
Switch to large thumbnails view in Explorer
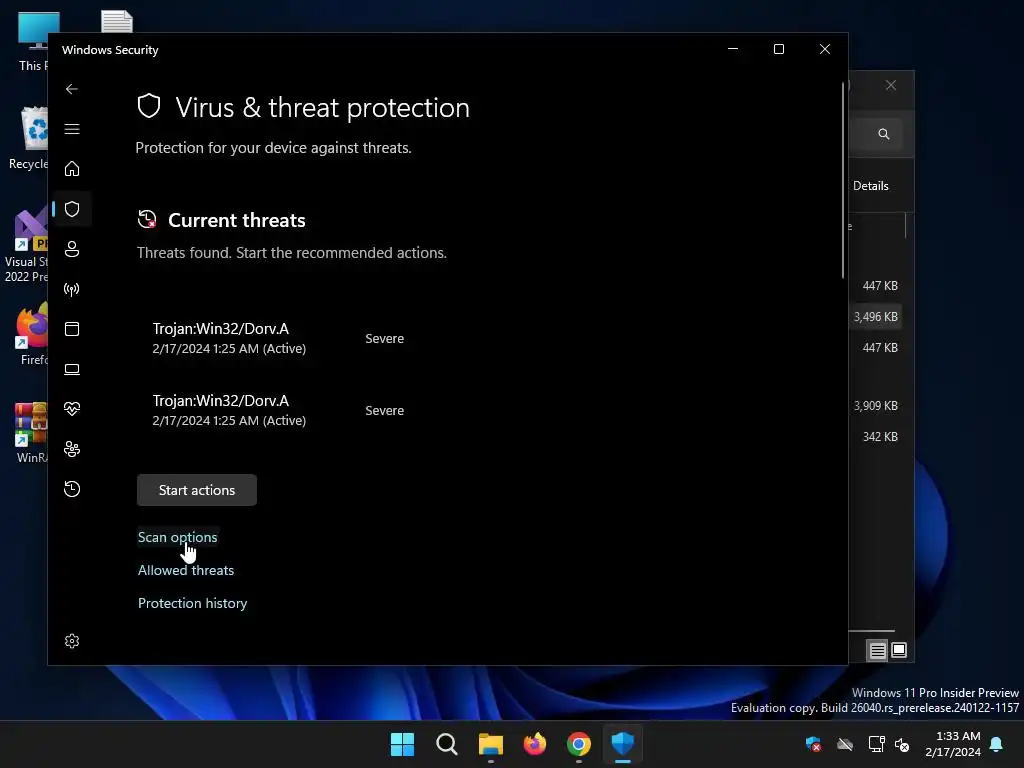point(899,650)
